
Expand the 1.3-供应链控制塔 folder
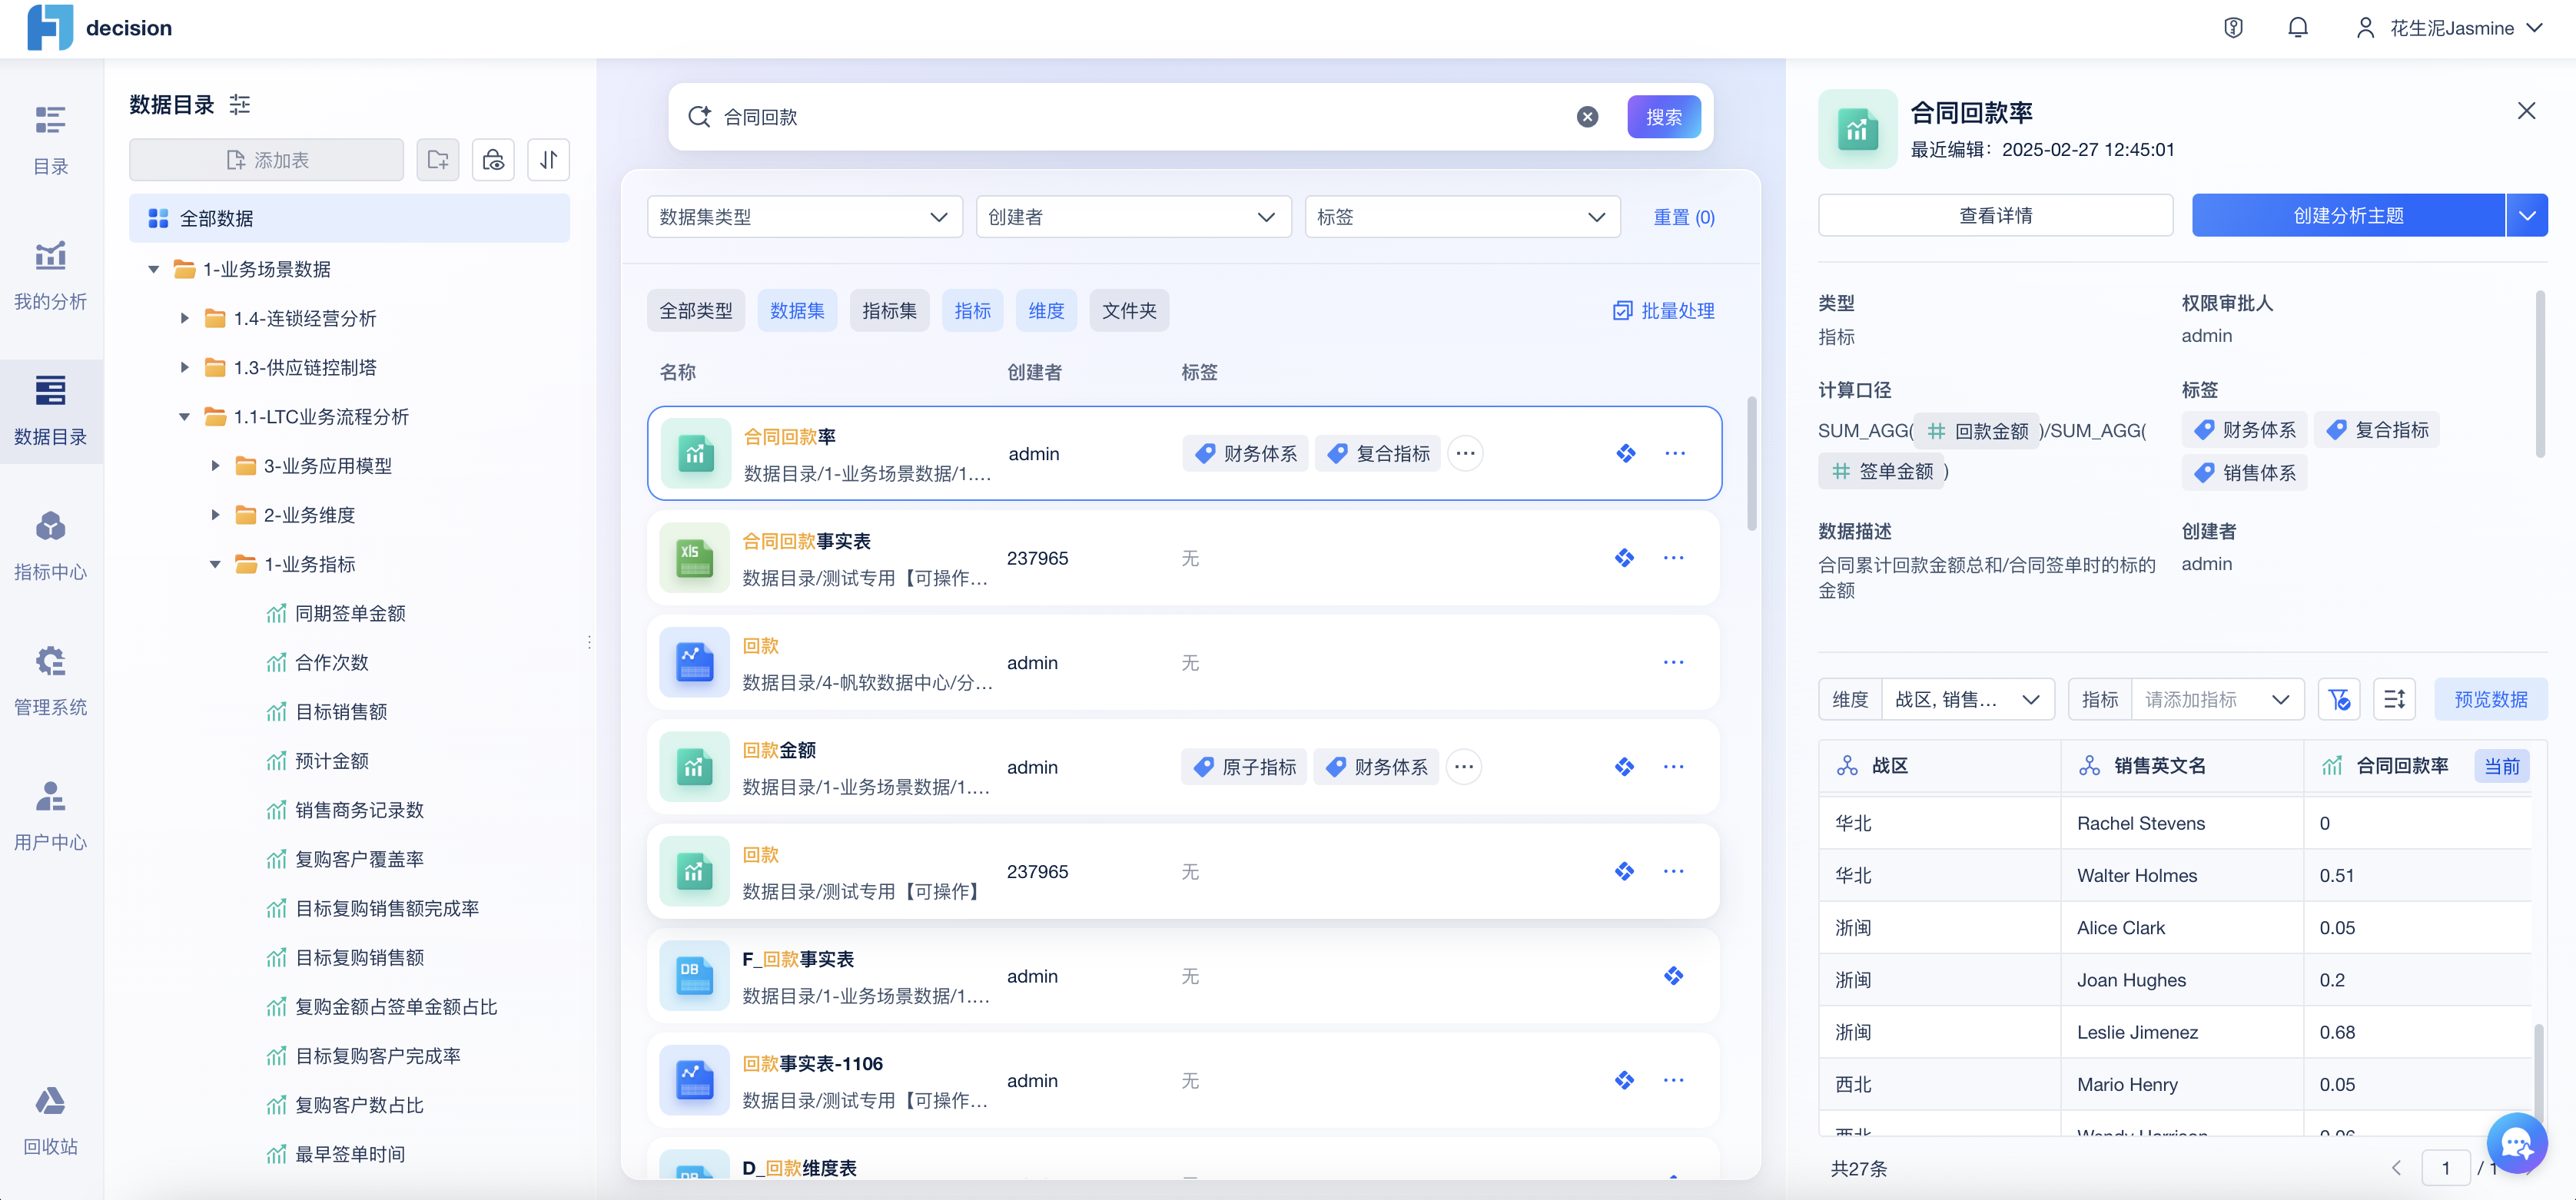click(185, 367)
